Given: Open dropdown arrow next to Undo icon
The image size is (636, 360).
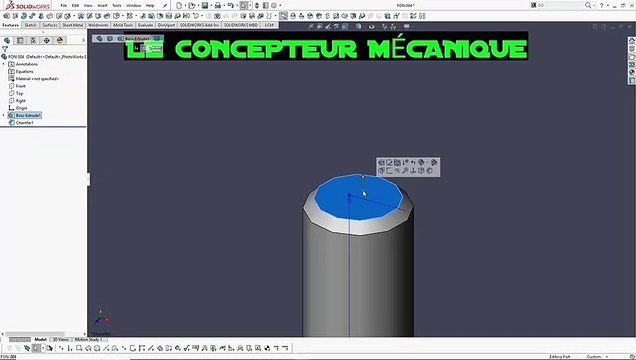Looking at the screenshot, I should pyautogui.click(x=237, y=6).
